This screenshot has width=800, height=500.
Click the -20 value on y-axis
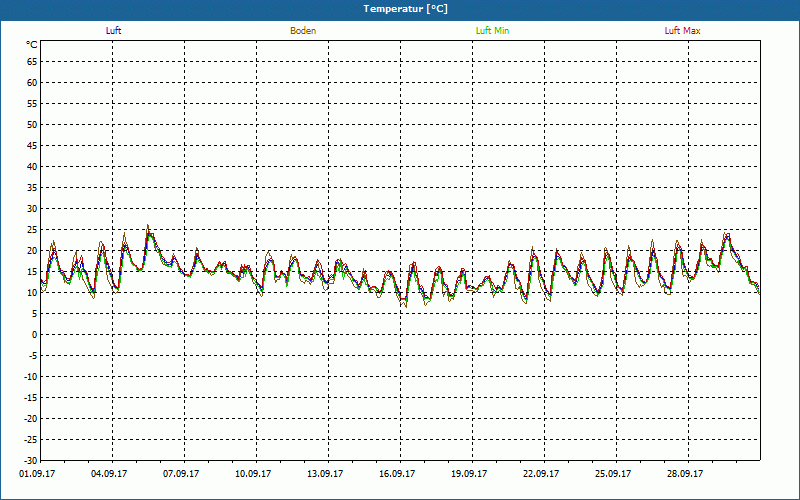pyautogui.click(x=31, y=419)
